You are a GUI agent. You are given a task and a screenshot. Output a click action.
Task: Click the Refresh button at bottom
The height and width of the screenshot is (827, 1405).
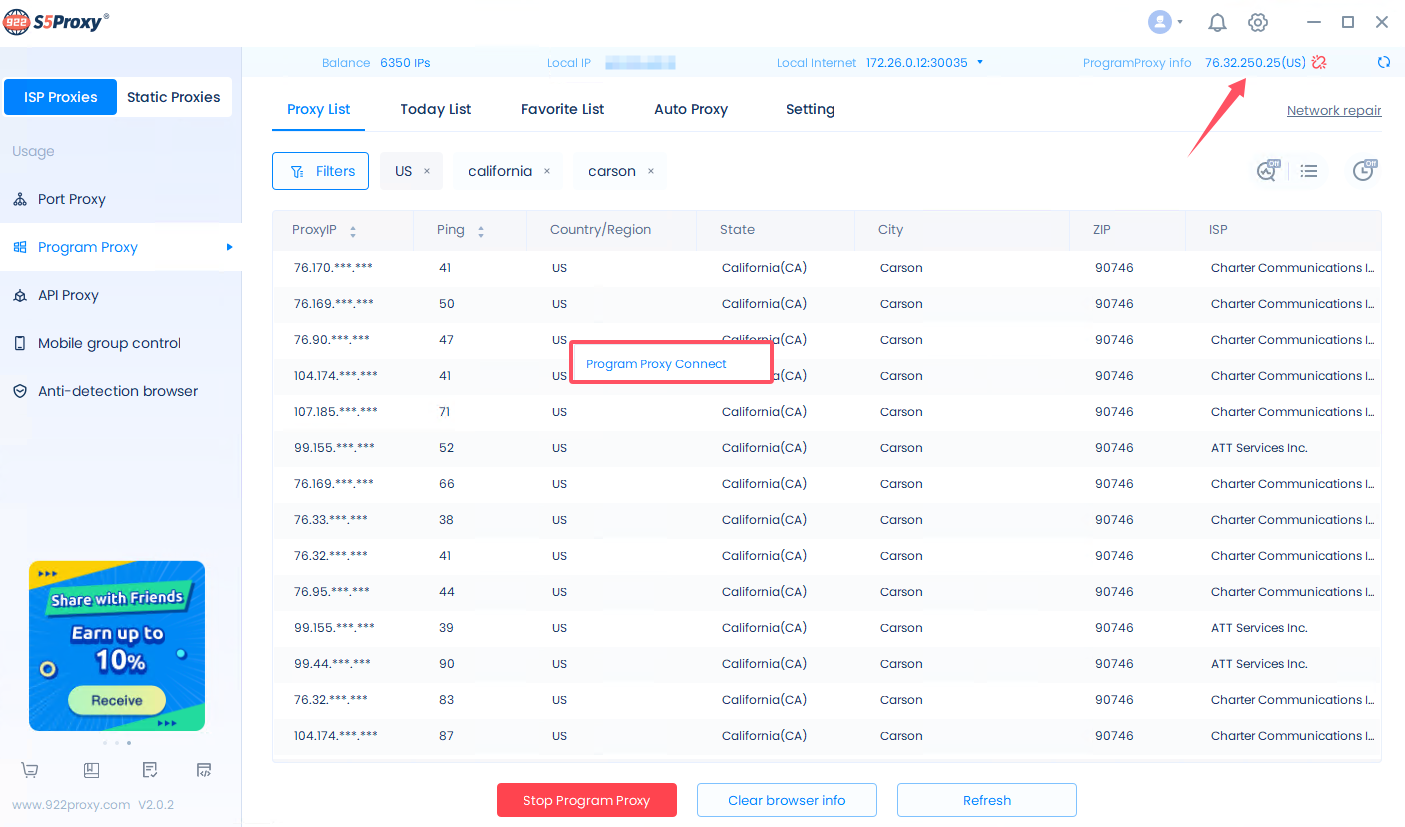tap(987, 800)
